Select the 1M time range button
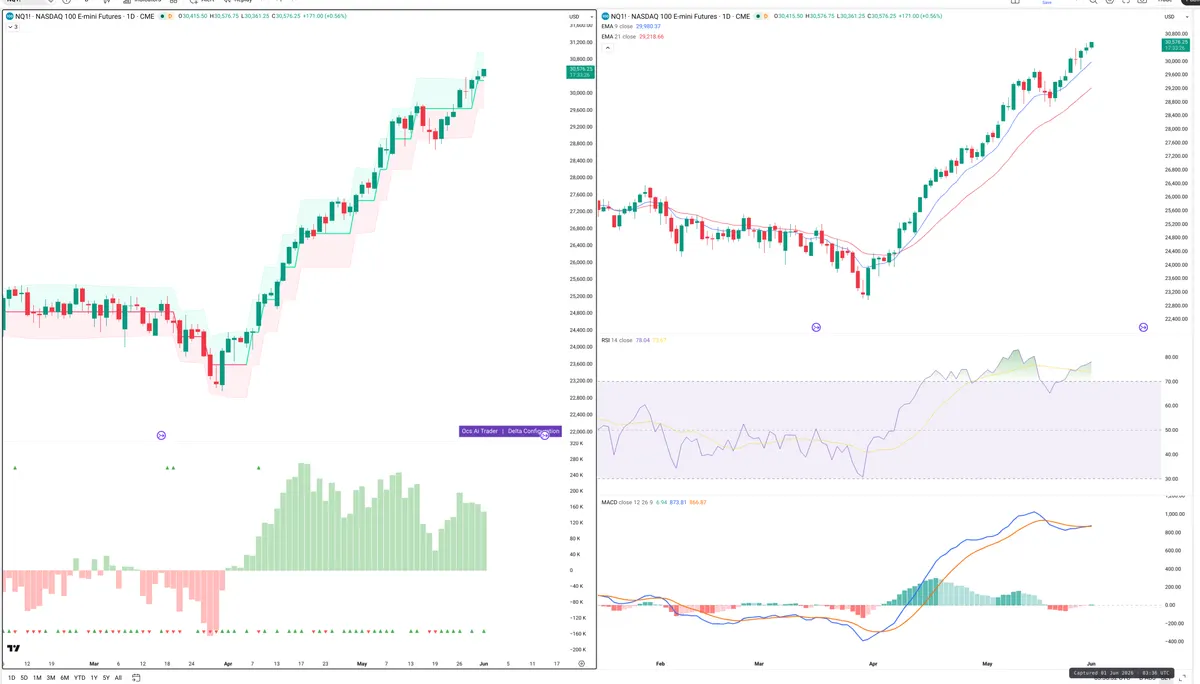 coord(37,677)
